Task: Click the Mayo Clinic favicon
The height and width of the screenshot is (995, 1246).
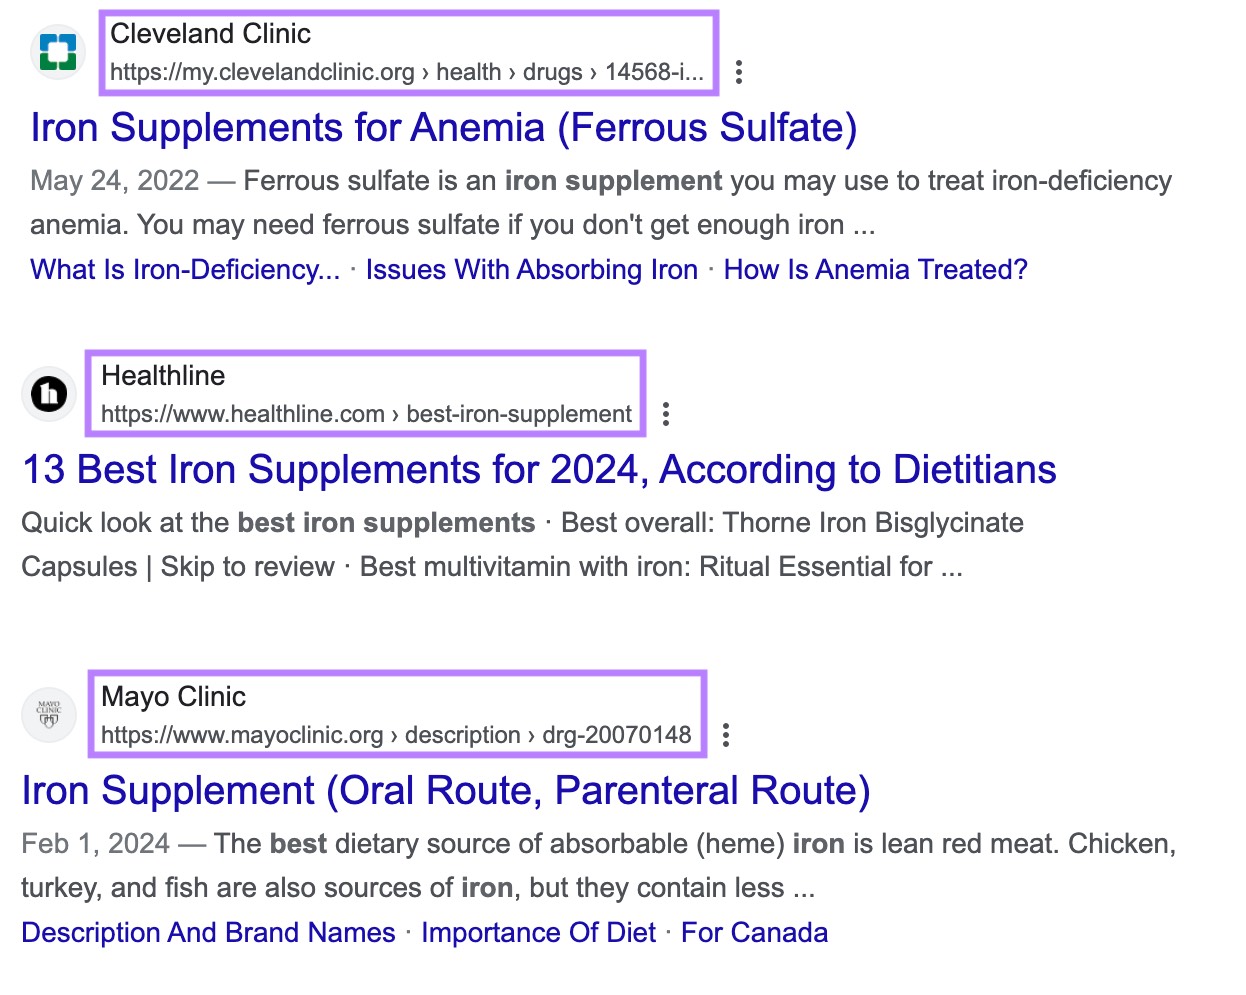Action: tap(48, 714)
